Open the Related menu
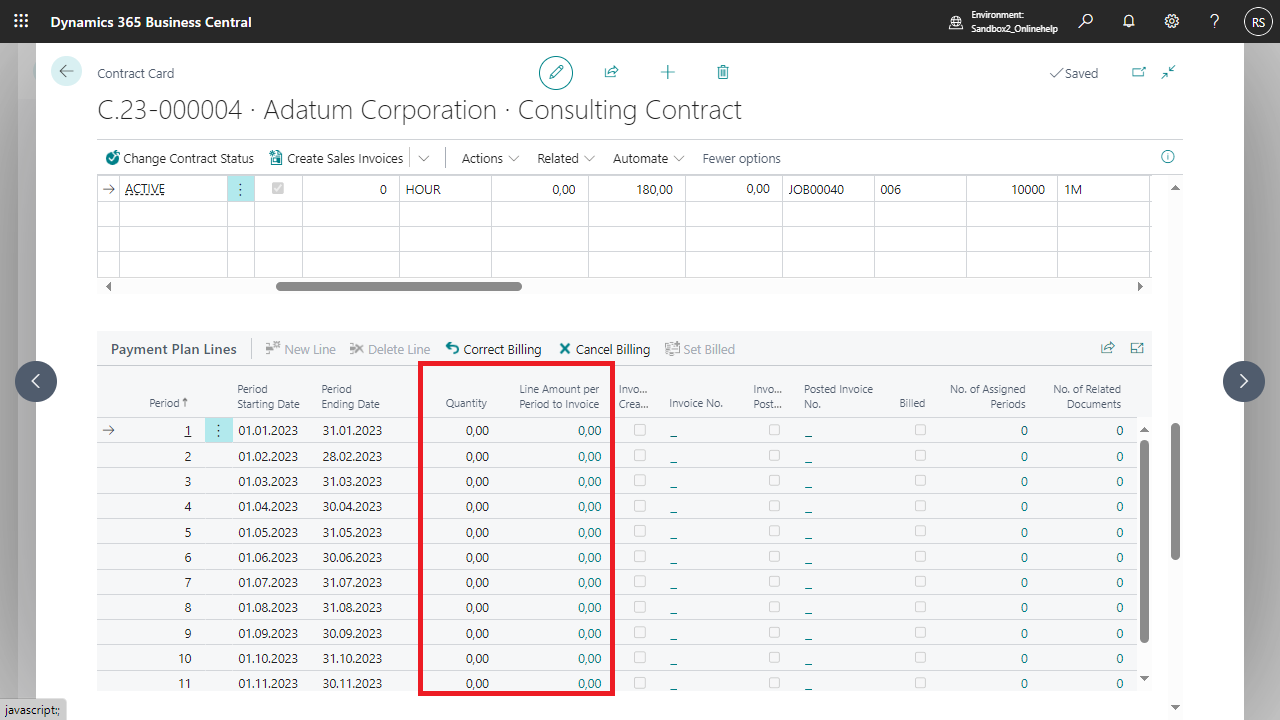The height and width of the screenshot is (720, 1280). pos(566,158)
